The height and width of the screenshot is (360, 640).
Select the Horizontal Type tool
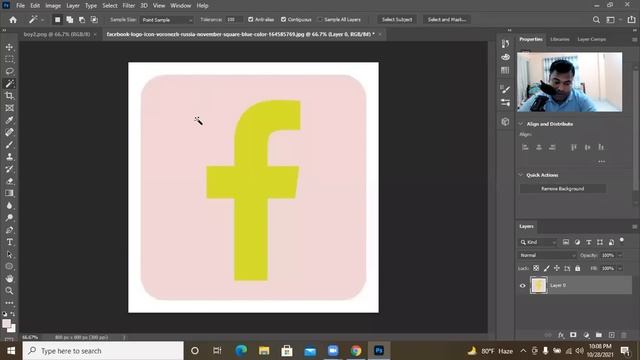[x=9, y=242]
